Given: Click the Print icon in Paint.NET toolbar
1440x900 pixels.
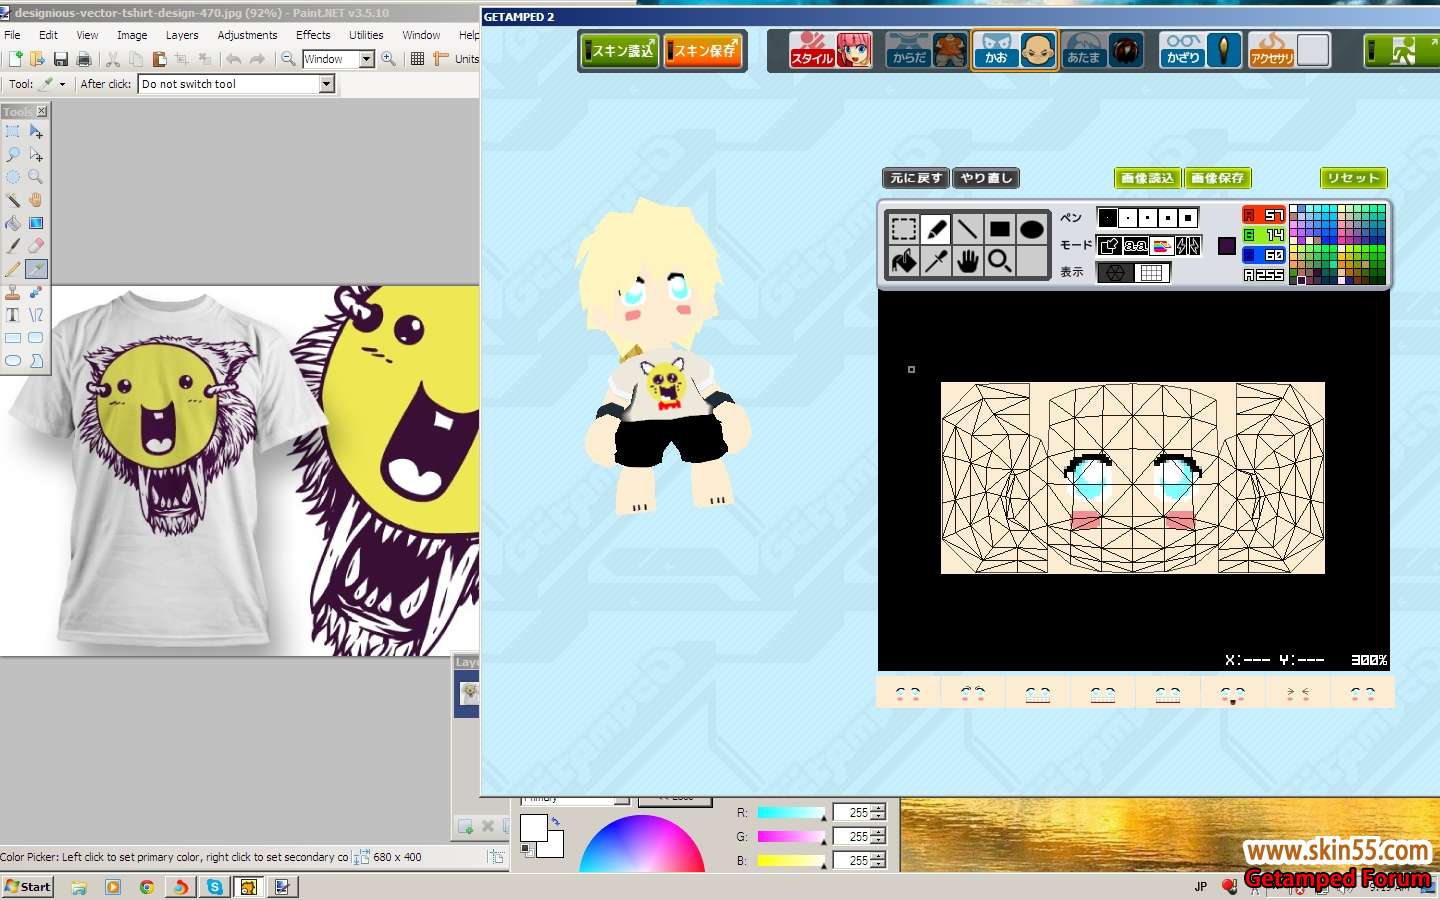Looking at the screenshot, I should coord(84,59).
